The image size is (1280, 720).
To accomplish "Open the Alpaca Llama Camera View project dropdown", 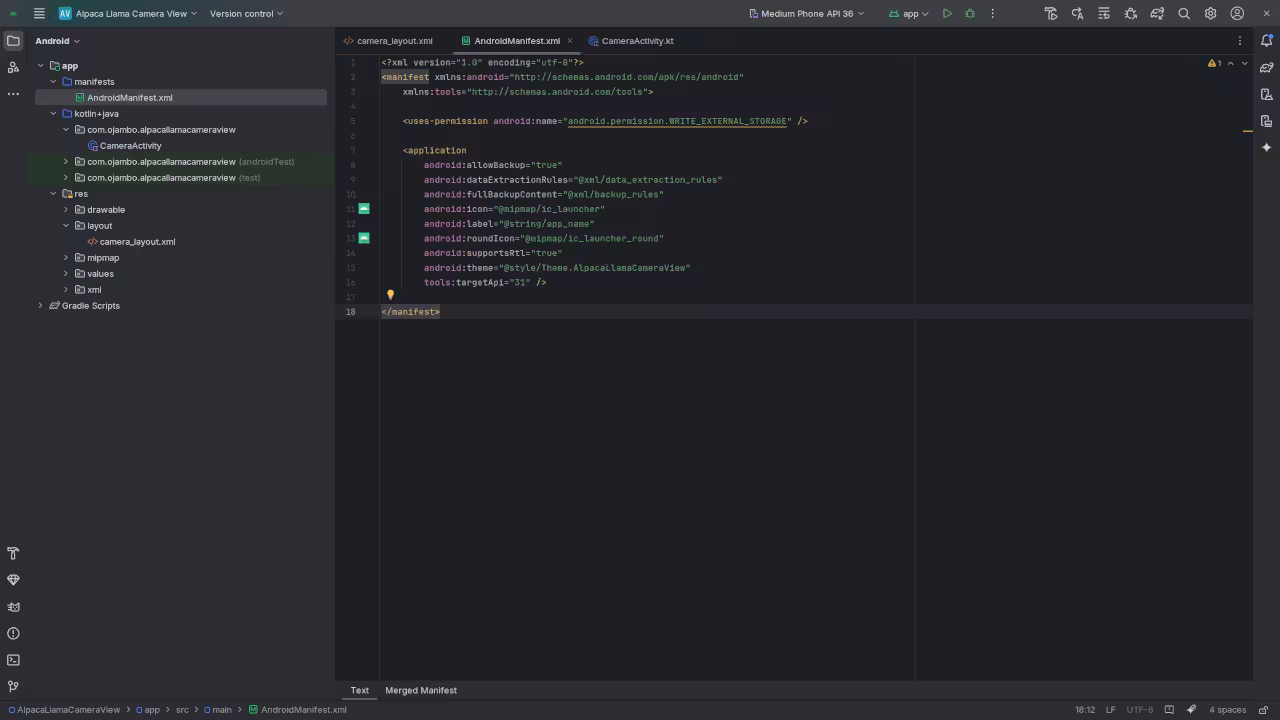I will click(x=127, y=14).
